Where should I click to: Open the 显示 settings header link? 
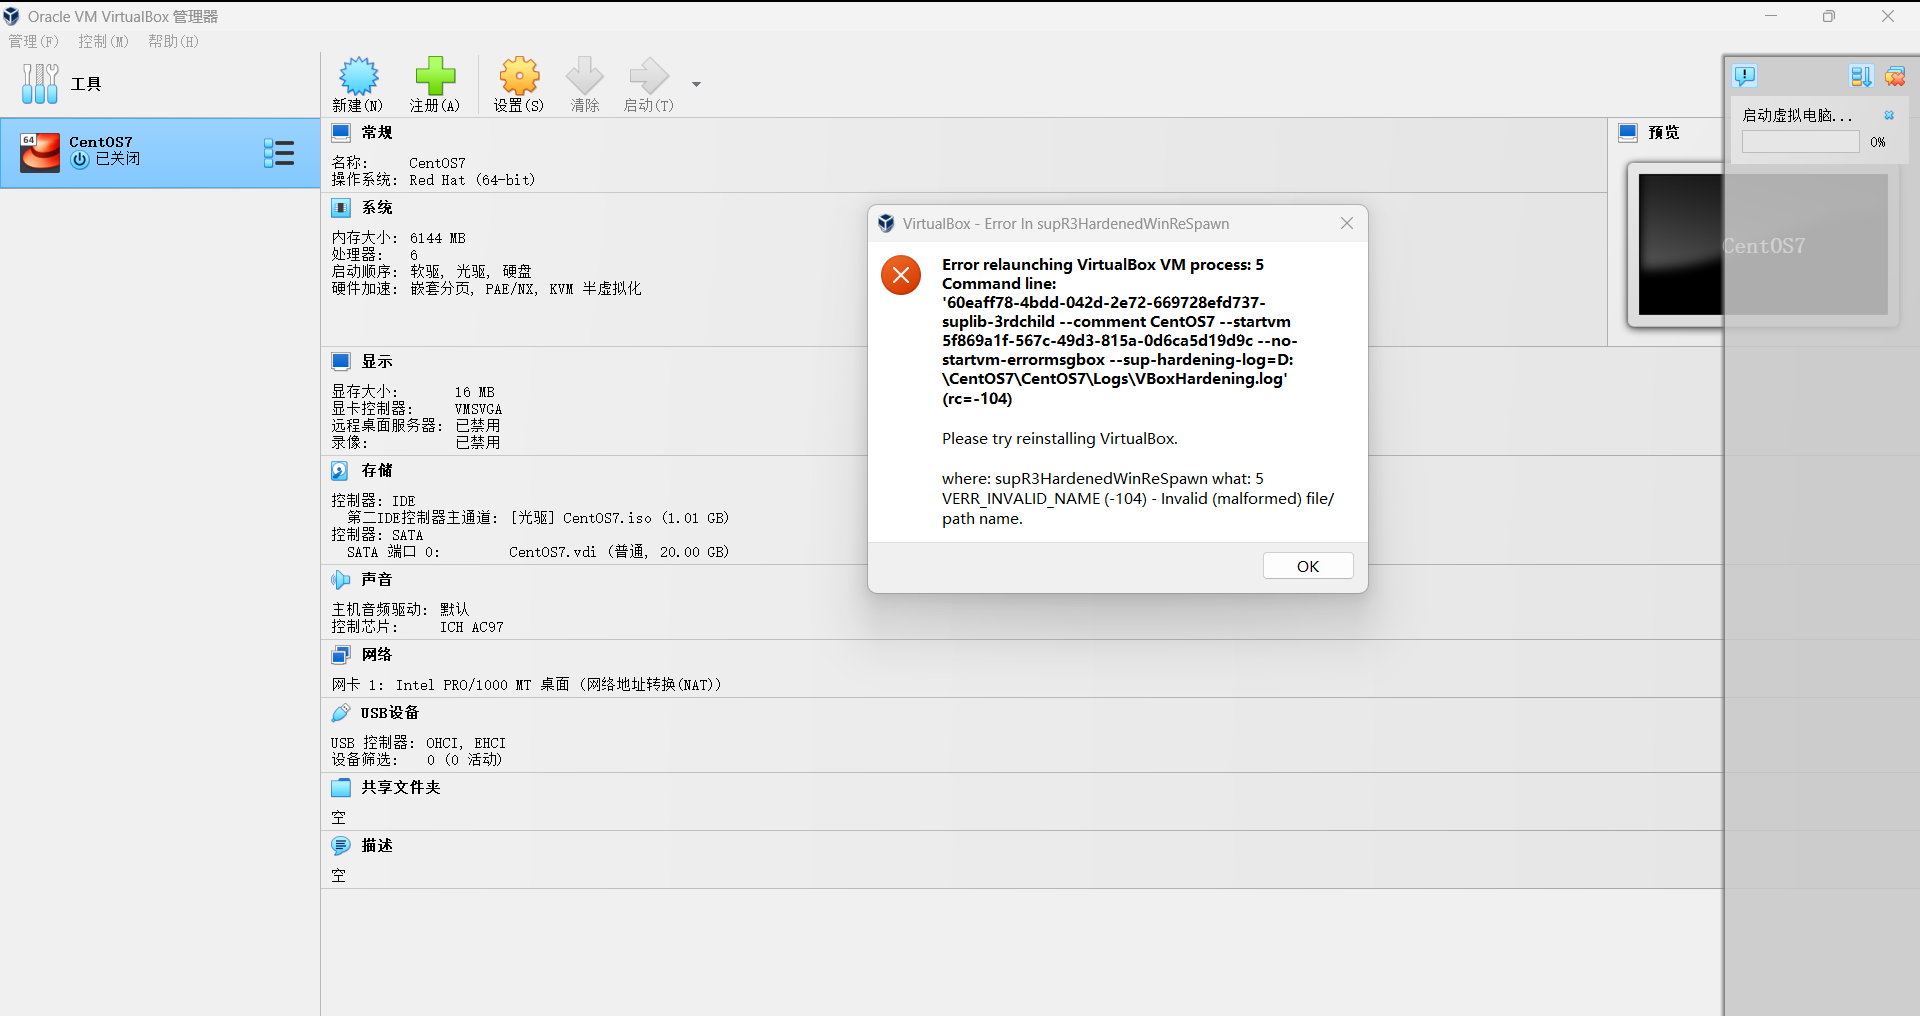point(377,362)
